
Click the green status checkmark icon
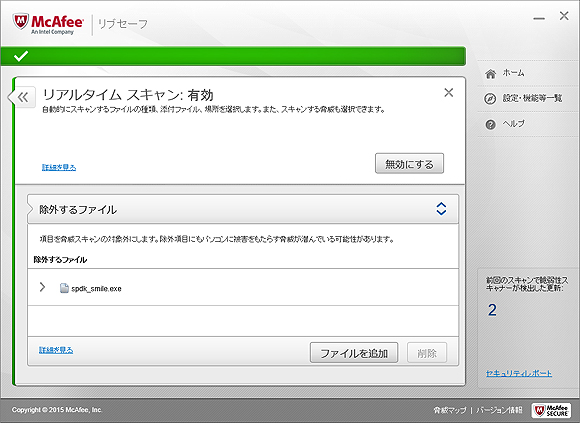[x=21, y=56]
